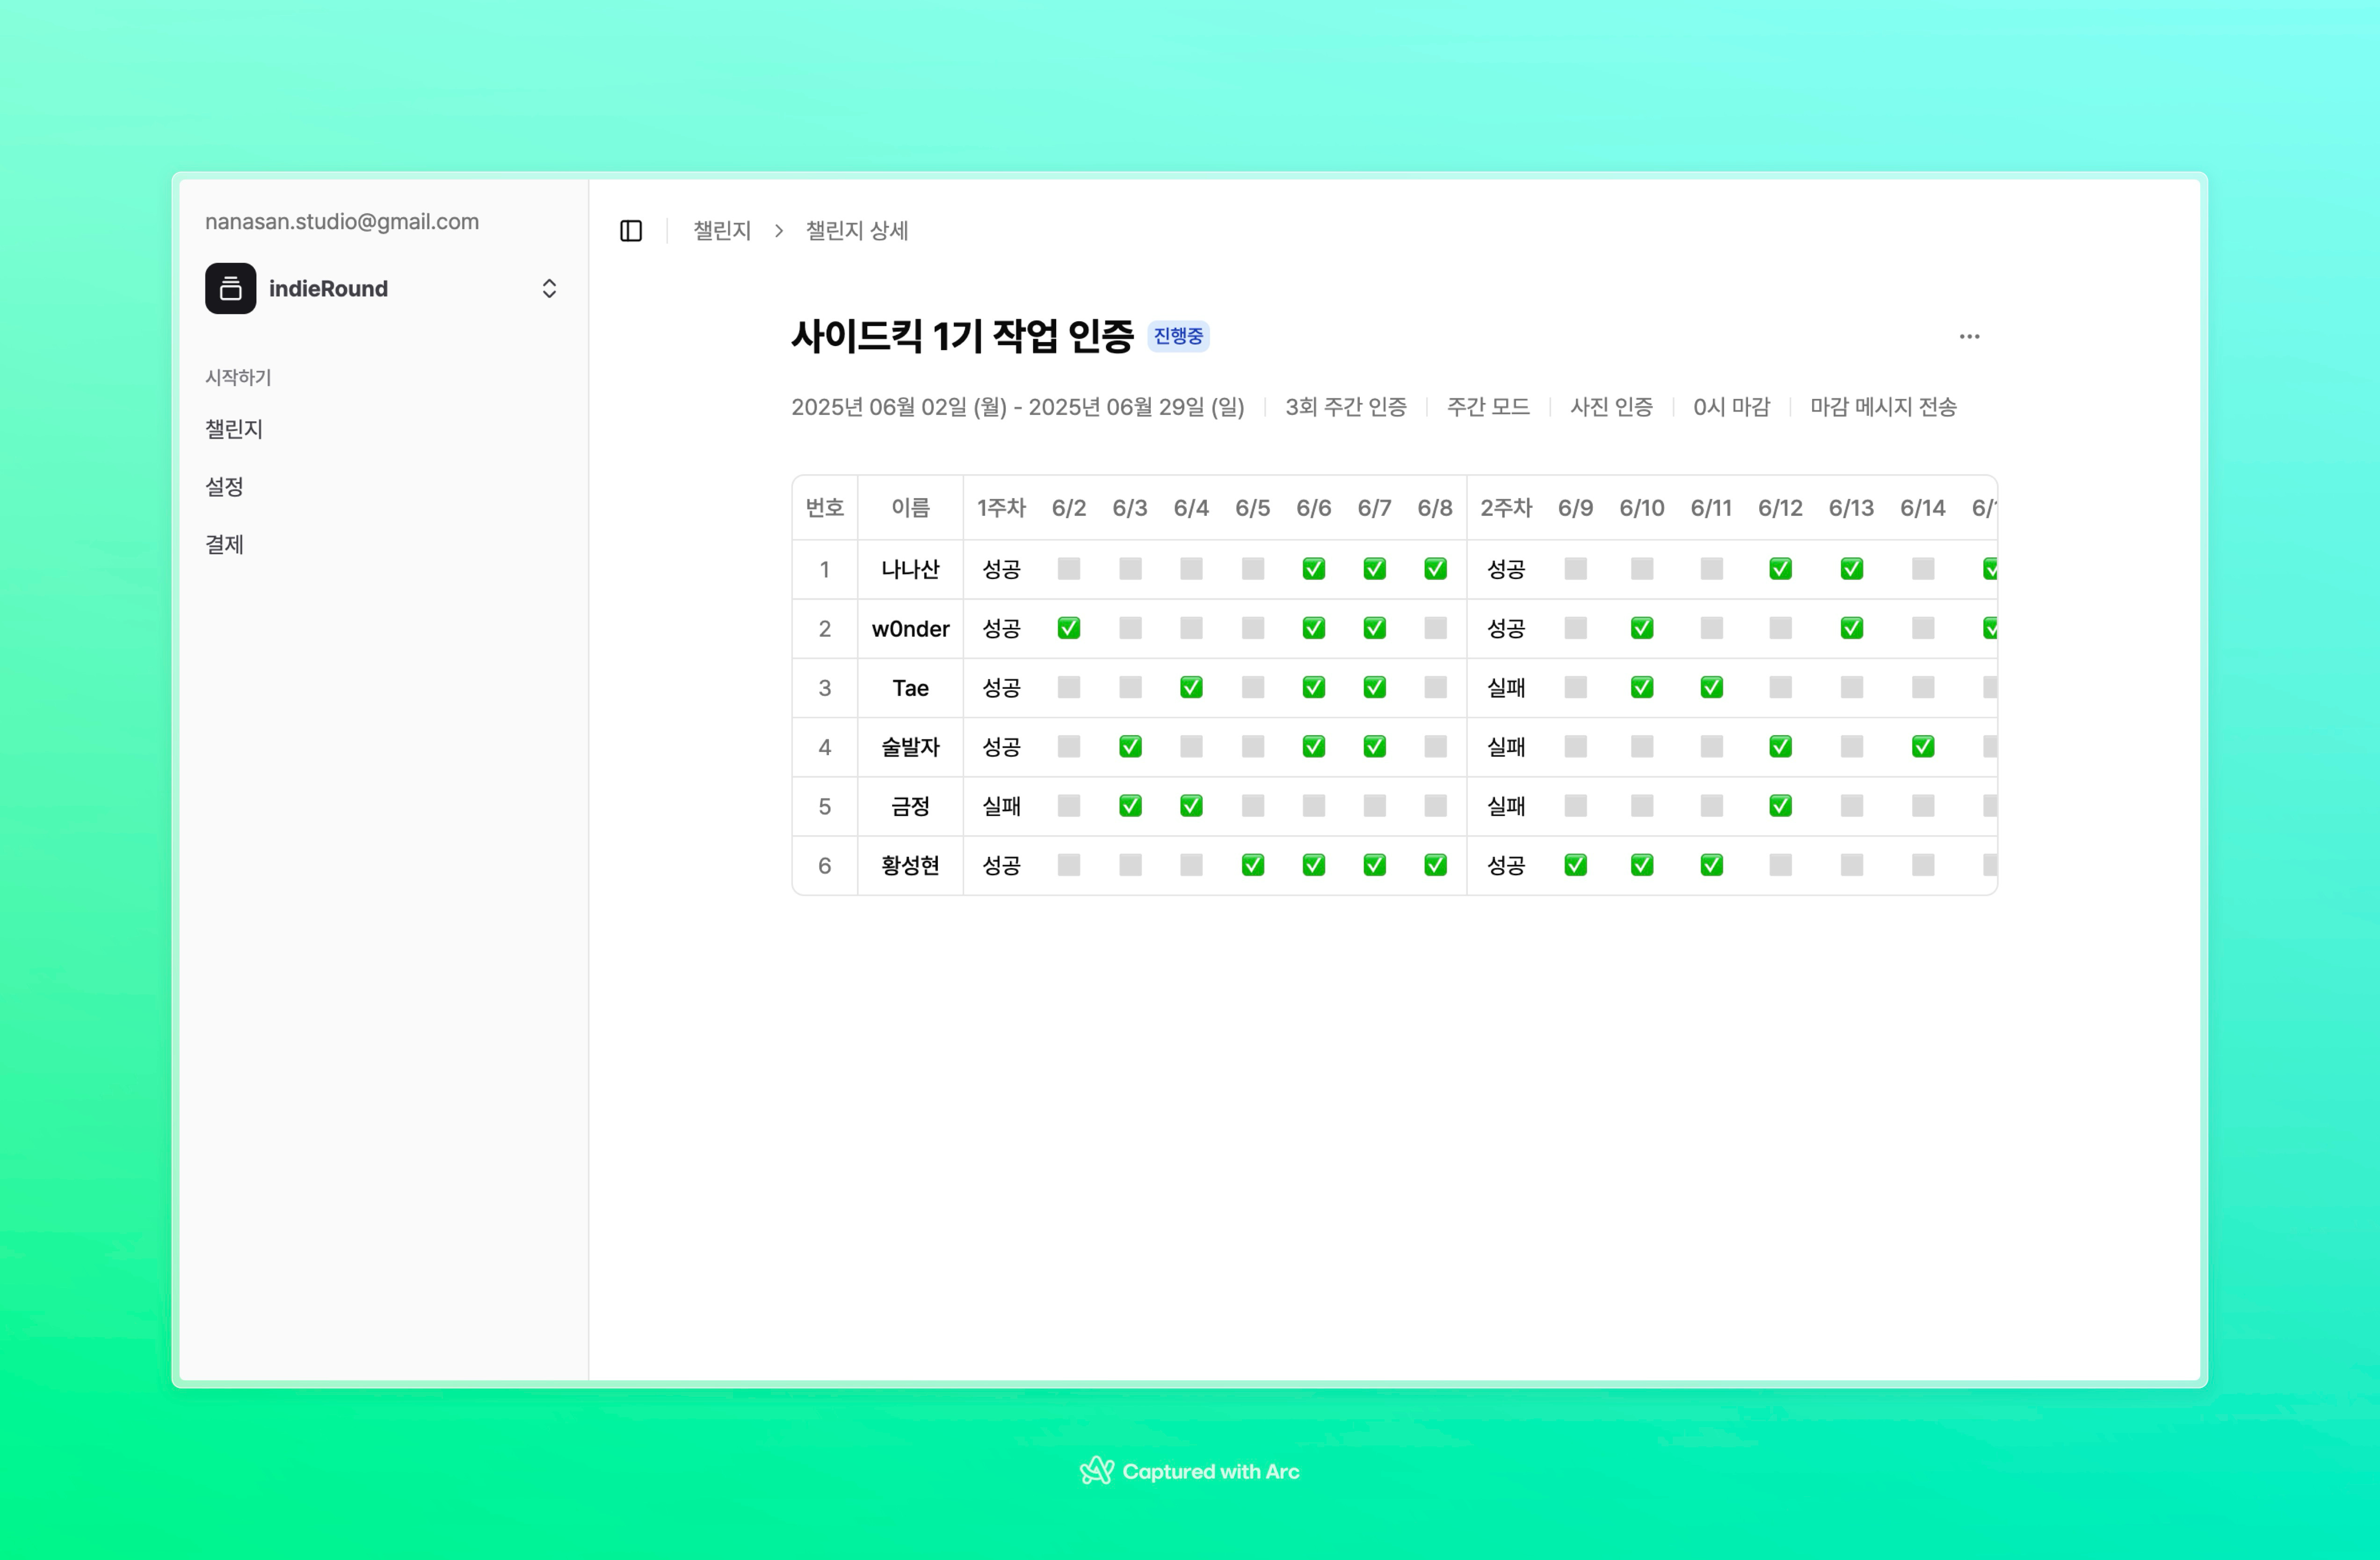Click 나나산's green check on 6/6
Screen dimensions: 2380x1560
[x=1313, y=569]
